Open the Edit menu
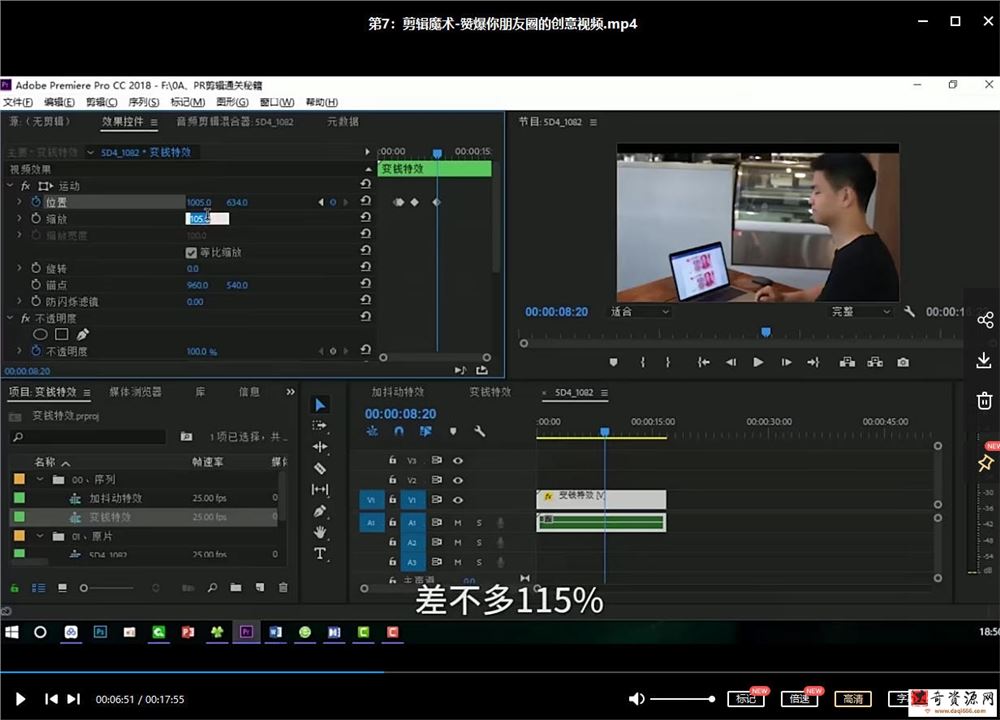Viewport: 1000px width, 720px height. pyautogui.click(x=59, y=102)
